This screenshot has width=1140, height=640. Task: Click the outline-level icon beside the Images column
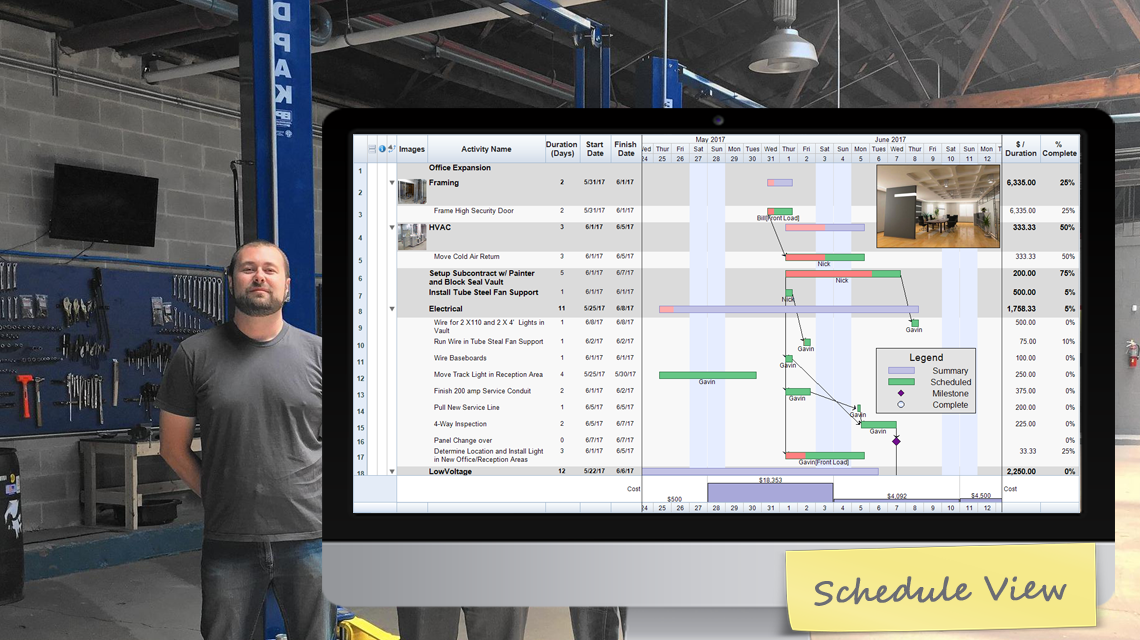click(390, 147)
